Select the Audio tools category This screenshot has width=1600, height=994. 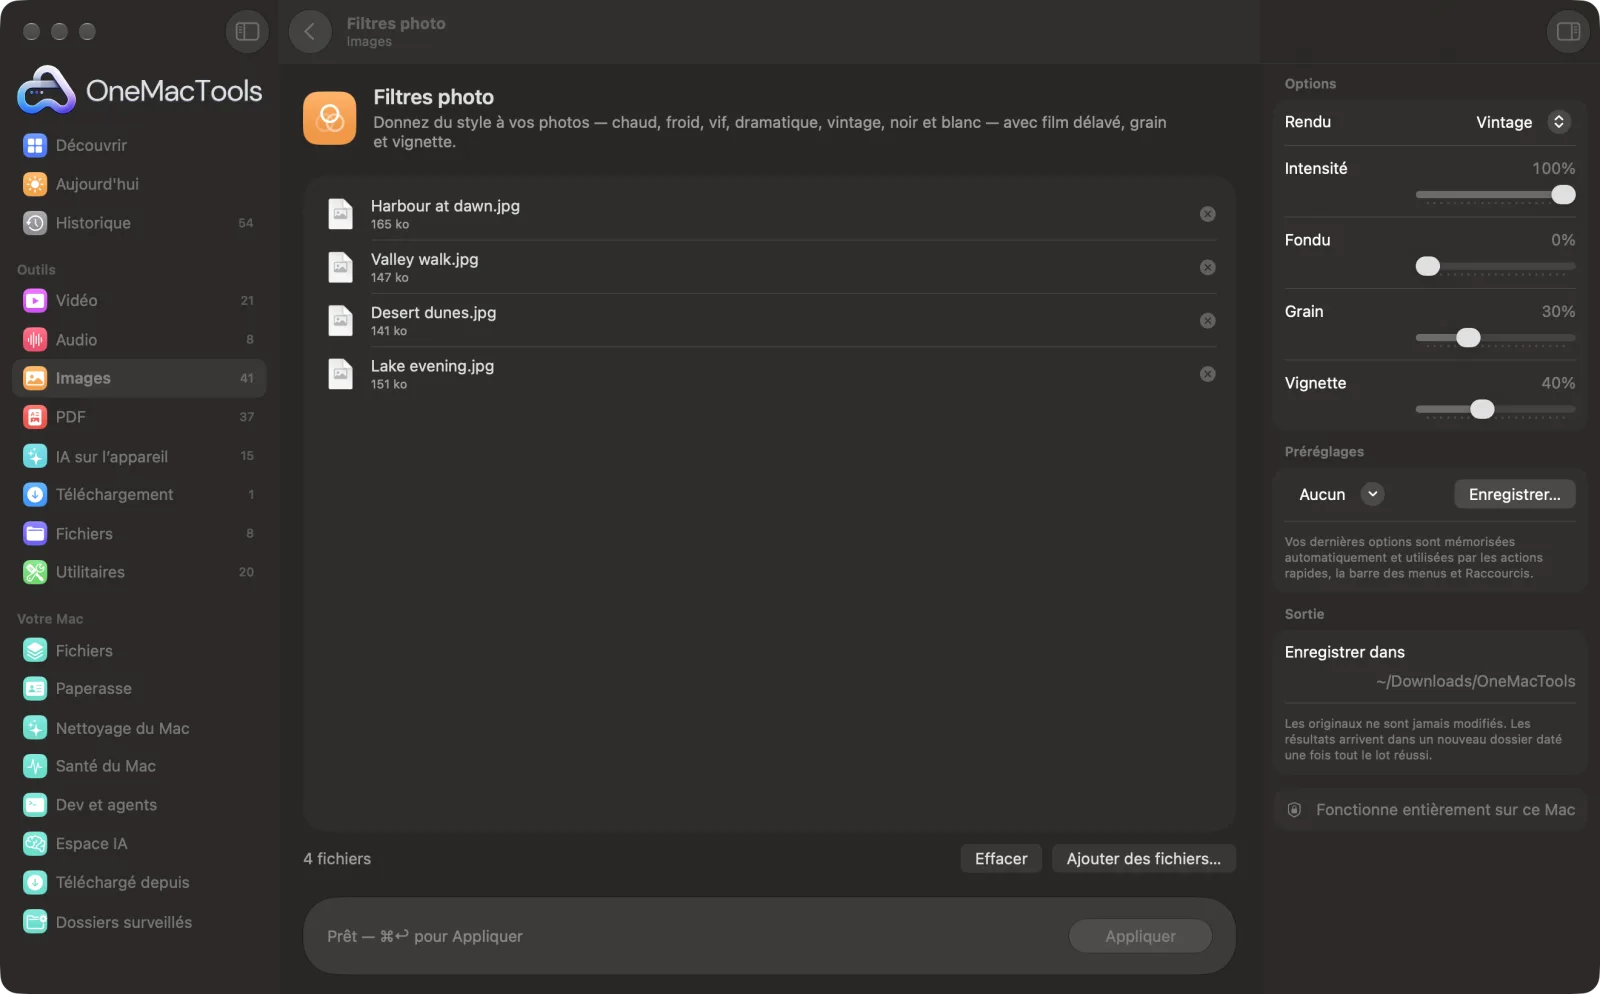click(x=139, y=340)
